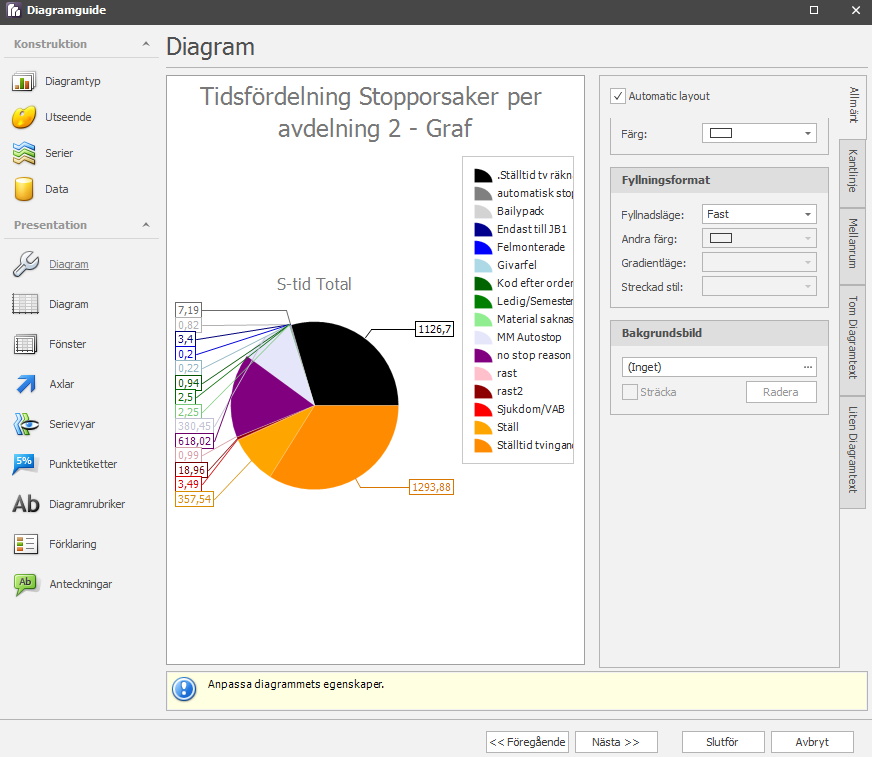Click the blue info exclamation icon
Image resolution: width=872 pixels, height=757 pixels.
click(184, 689)
